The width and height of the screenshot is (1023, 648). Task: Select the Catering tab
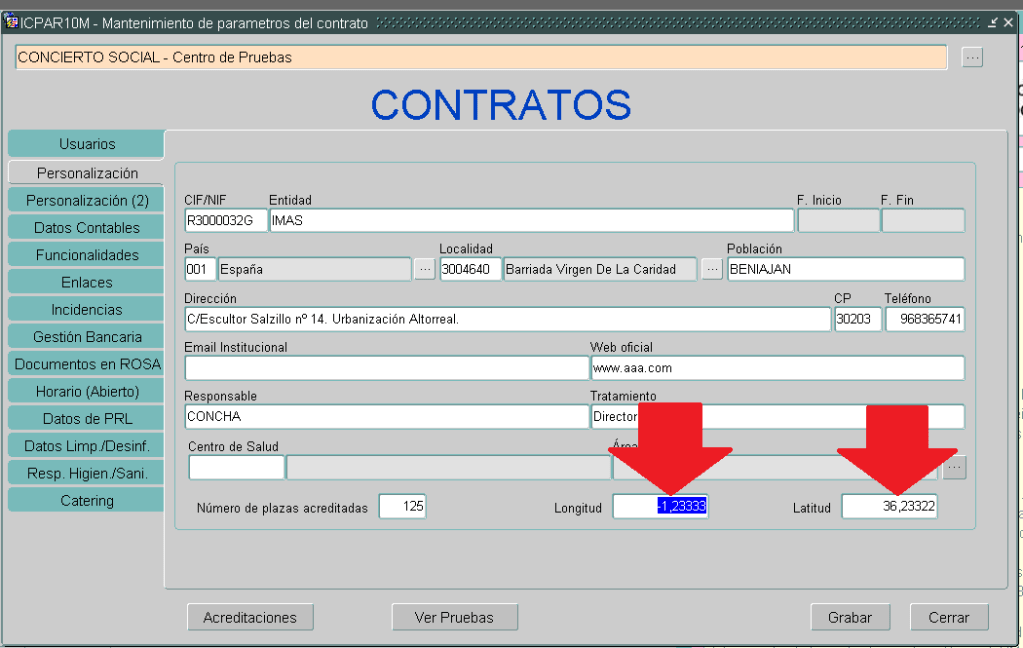tap(86, 500)
